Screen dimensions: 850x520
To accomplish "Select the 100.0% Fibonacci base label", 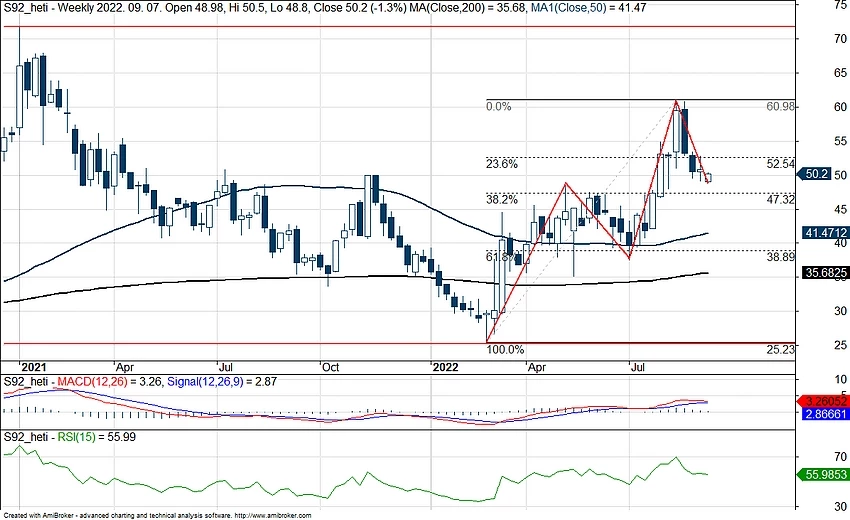I will (x=505, y=350).
